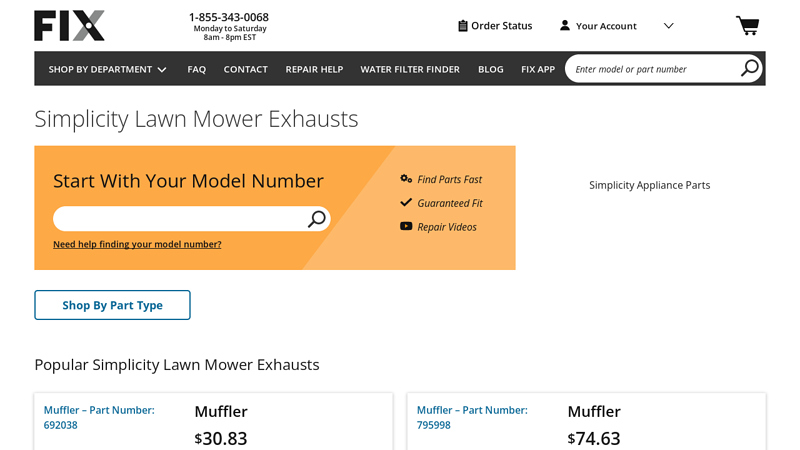Go to the Contact page
This screenshot has width=800, height=450.
click(245, 69)
